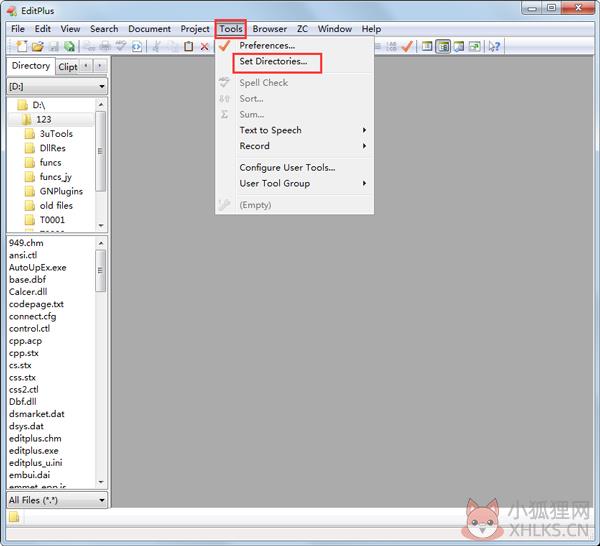Image resolution: width=600 pixels, height=546 pixels.
Task: Click the toolbar Preferences checkmark icon
Action: pos(407,47)
